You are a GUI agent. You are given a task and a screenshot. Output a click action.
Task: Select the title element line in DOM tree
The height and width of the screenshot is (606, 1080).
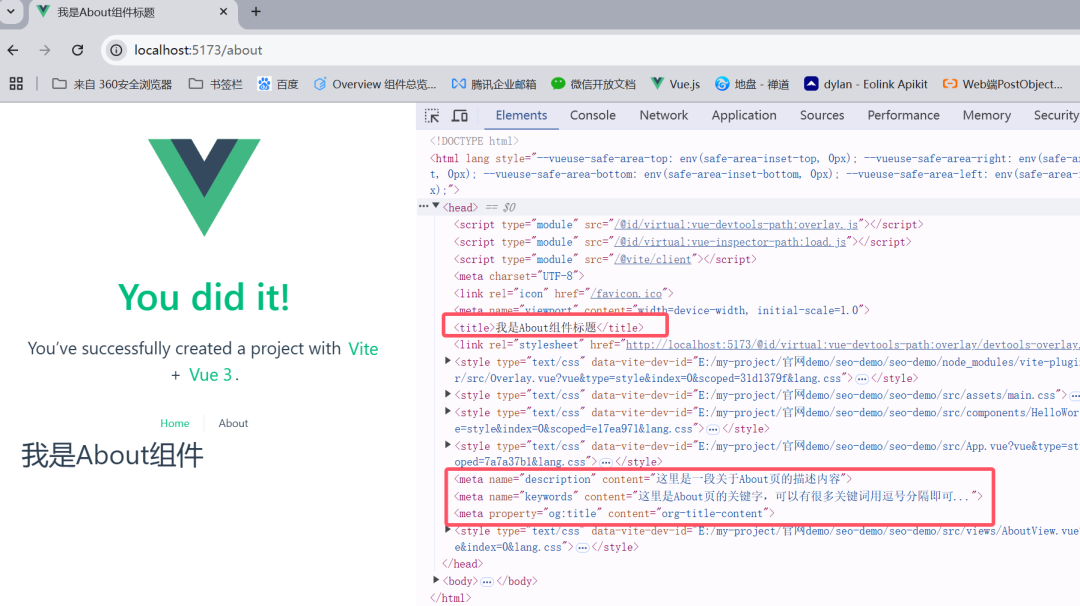coord(548,328)
